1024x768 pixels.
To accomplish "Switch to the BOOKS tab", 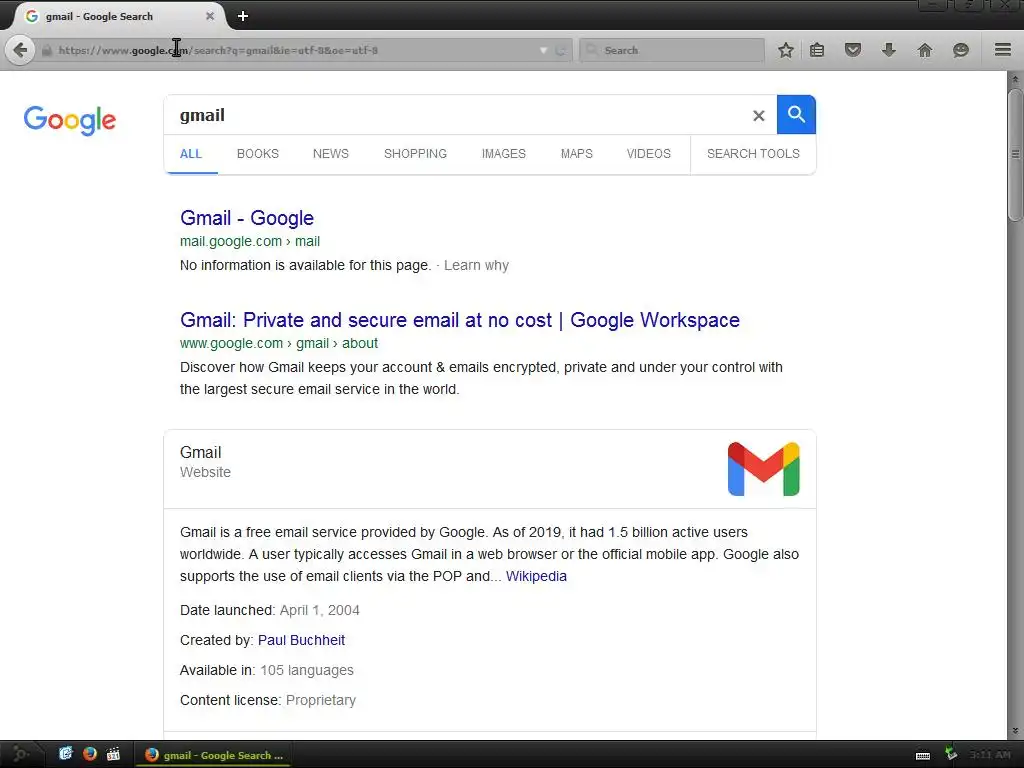I will [x=258, y=153].
